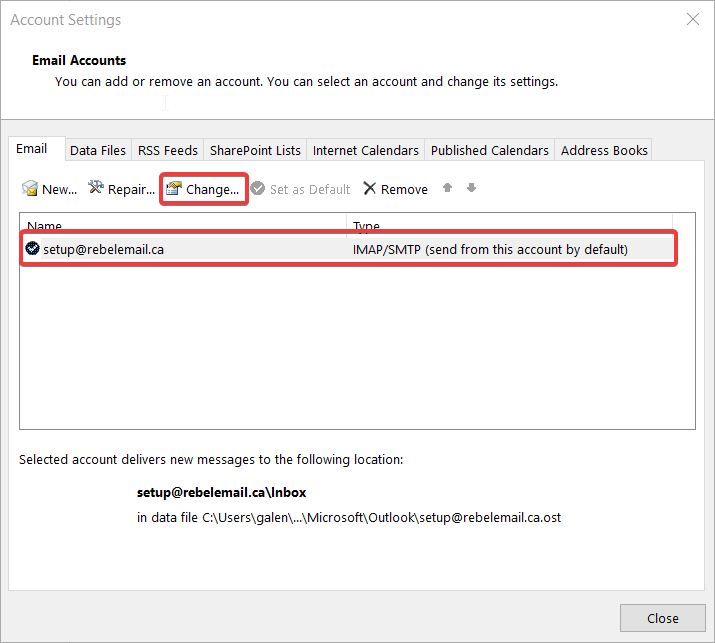Click the Repair... button label
This screenshot has height=643, width=715.
tap(131, 190)
